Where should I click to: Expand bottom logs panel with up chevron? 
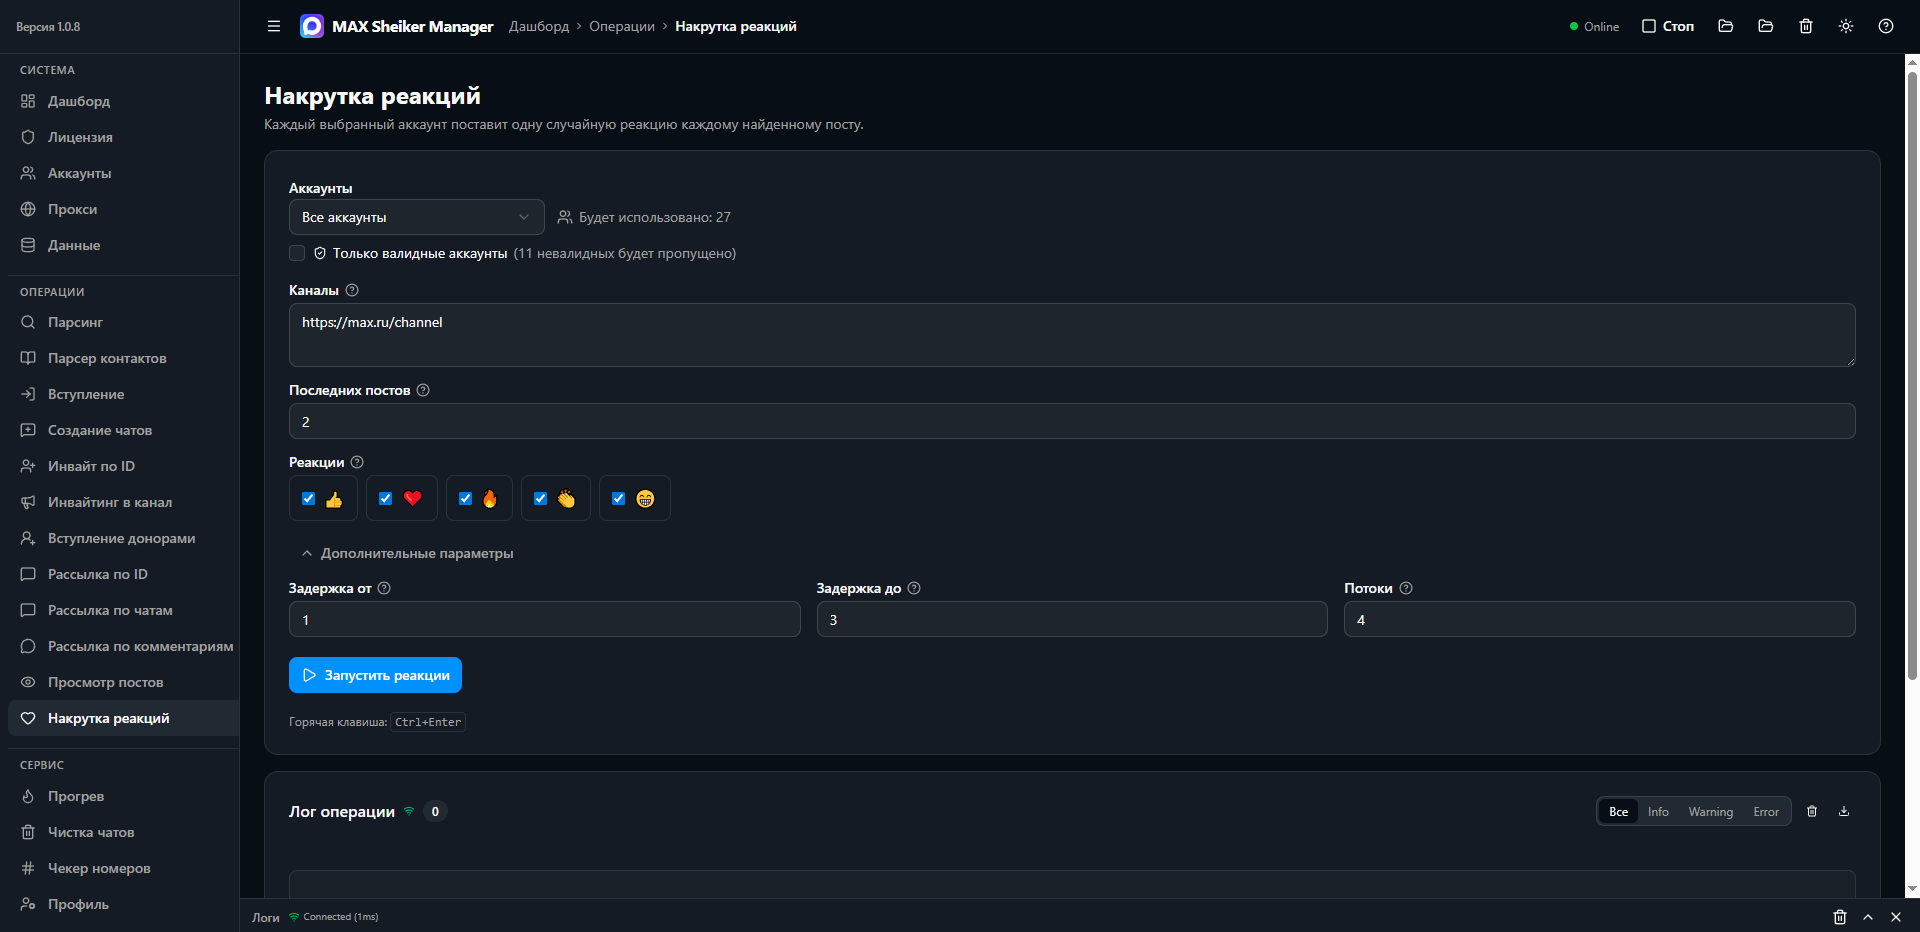pyautogui.click(x=1868, y=917)
